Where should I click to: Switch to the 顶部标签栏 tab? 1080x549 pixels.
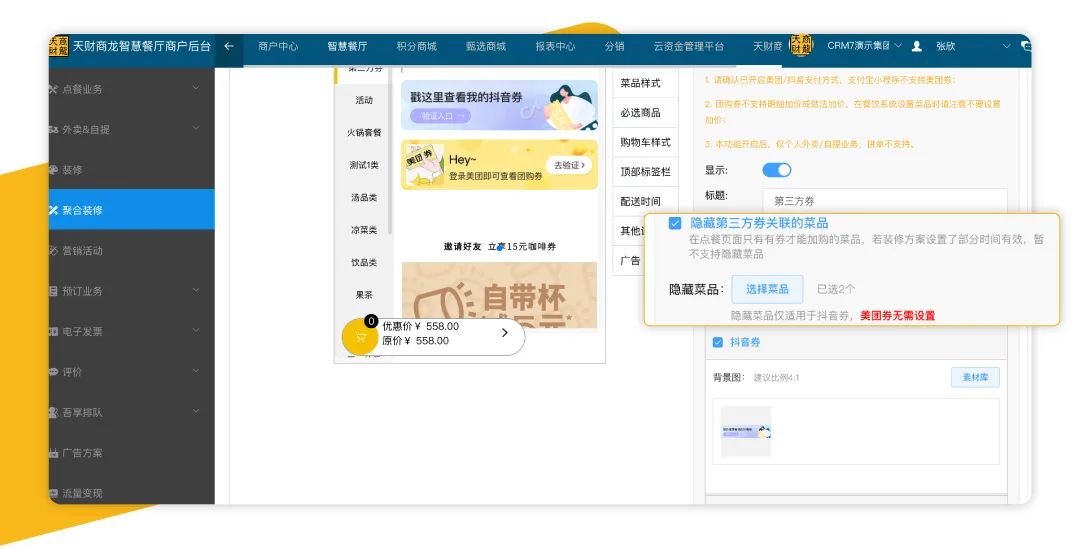[645, 172]
